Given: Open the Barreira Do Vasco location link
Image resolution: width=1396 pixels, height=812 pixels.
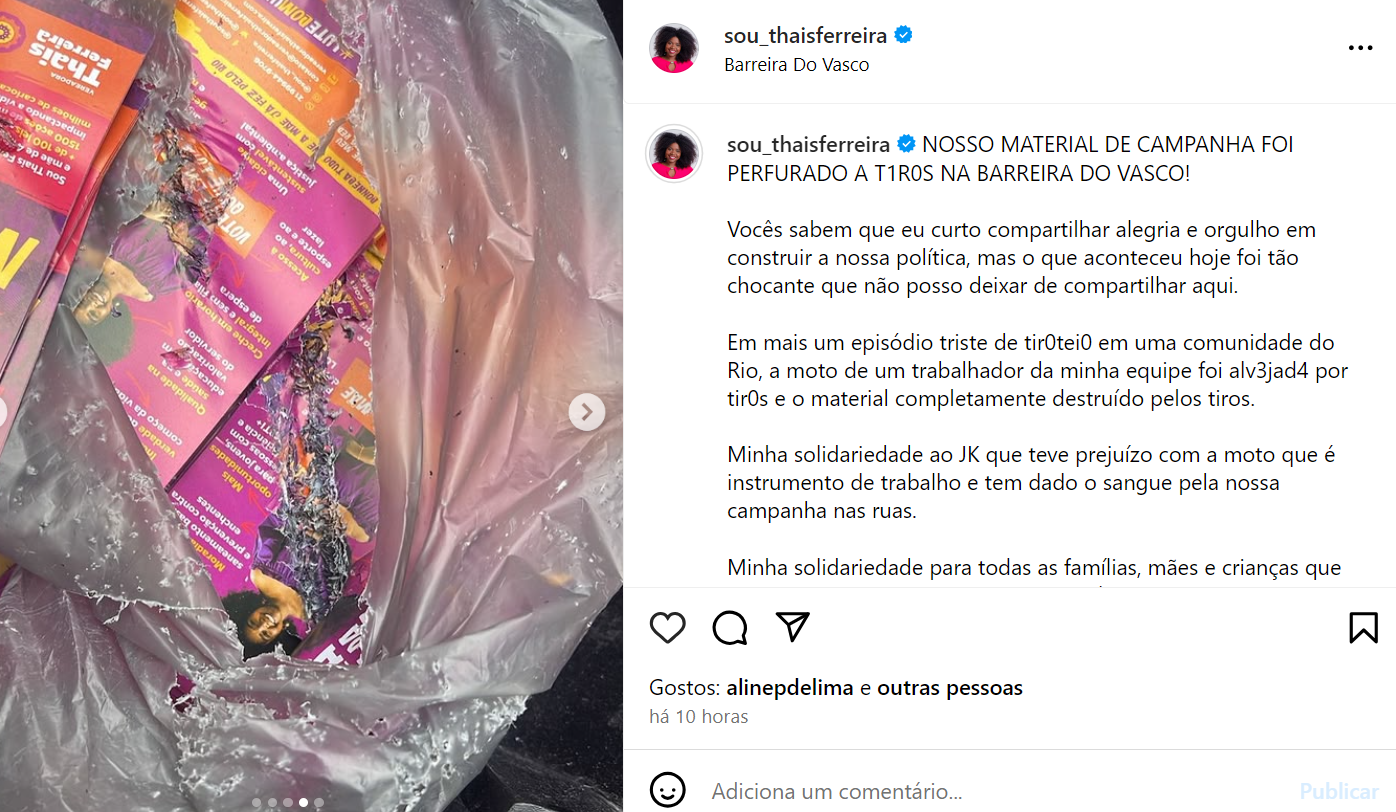Looking at the screenshot, I should pos(796,65).
